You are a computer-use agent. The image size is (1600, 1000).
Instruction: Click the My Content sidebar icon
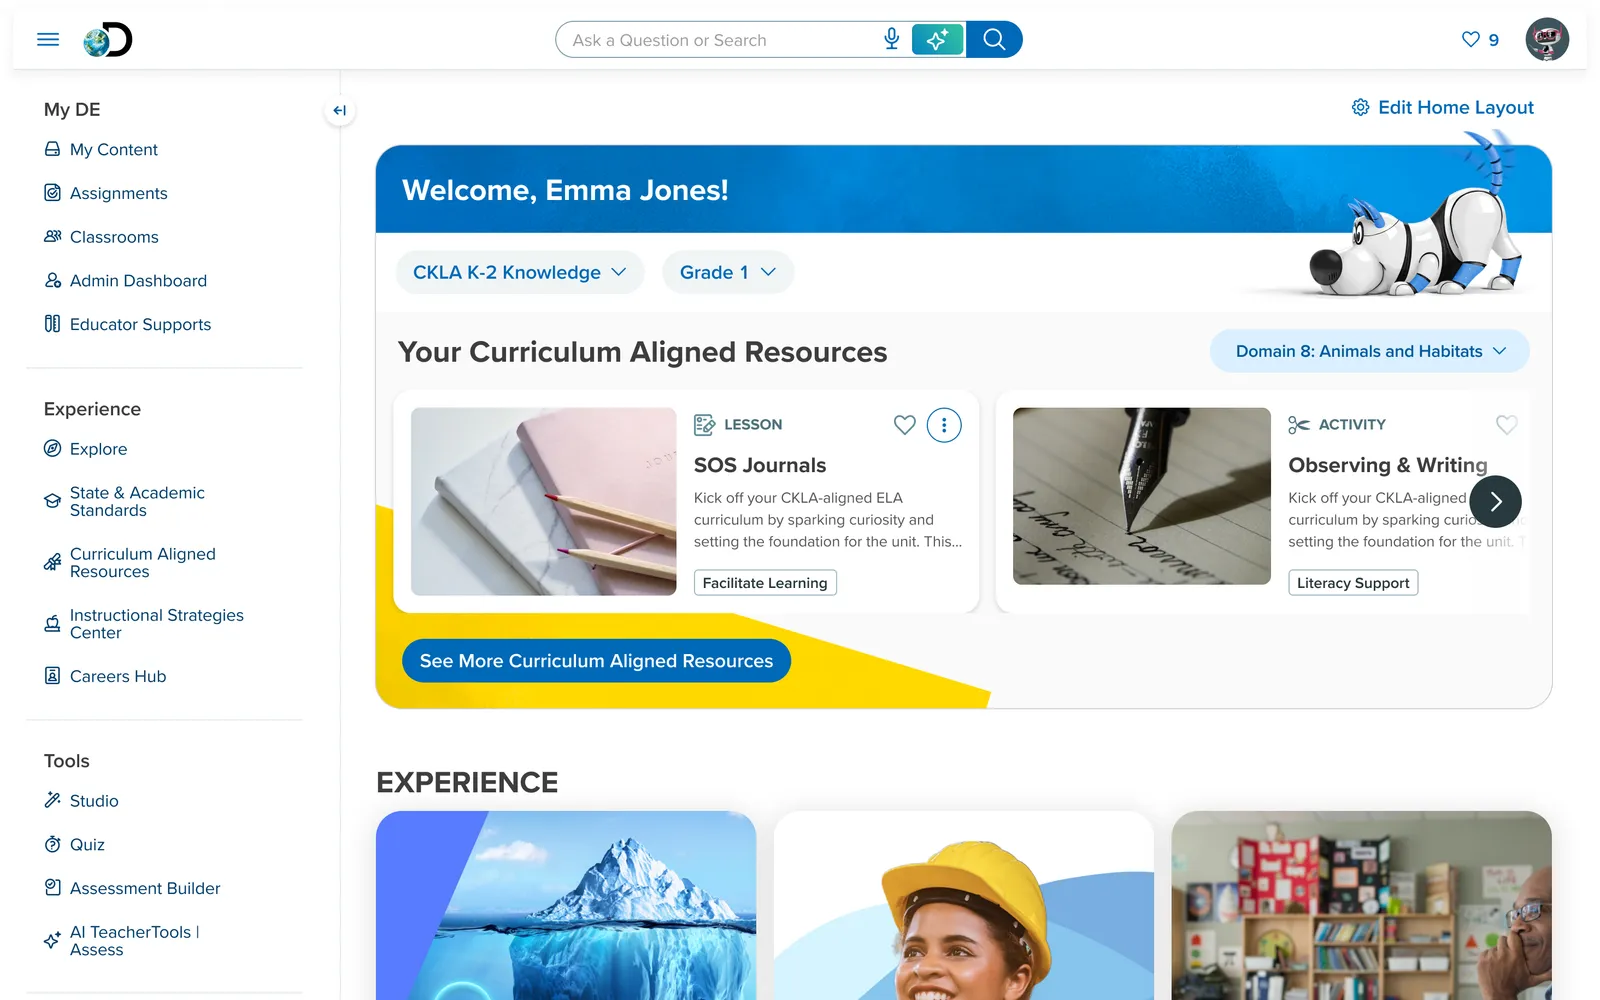coord(52,149)
